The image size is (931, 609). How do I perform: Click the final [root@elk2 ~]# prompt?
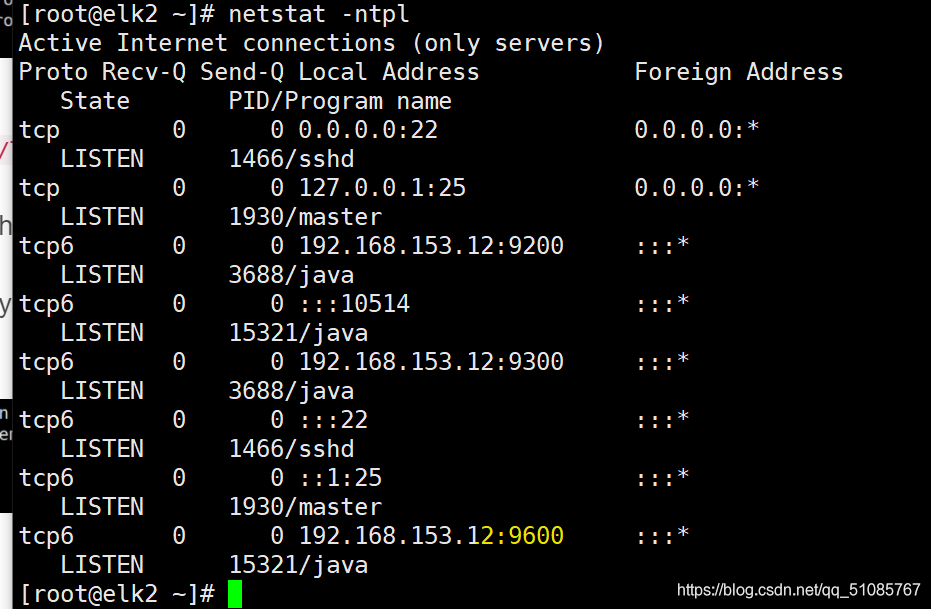coord(117,594)
